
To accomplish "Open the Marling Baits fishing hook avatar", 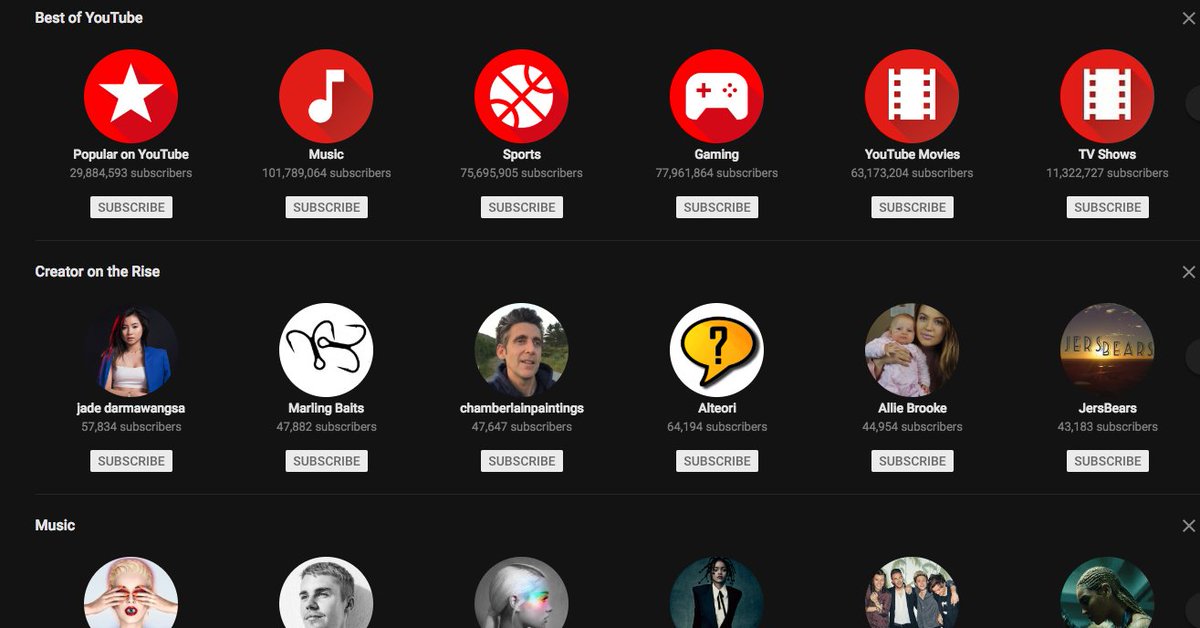I will [326, 351].
